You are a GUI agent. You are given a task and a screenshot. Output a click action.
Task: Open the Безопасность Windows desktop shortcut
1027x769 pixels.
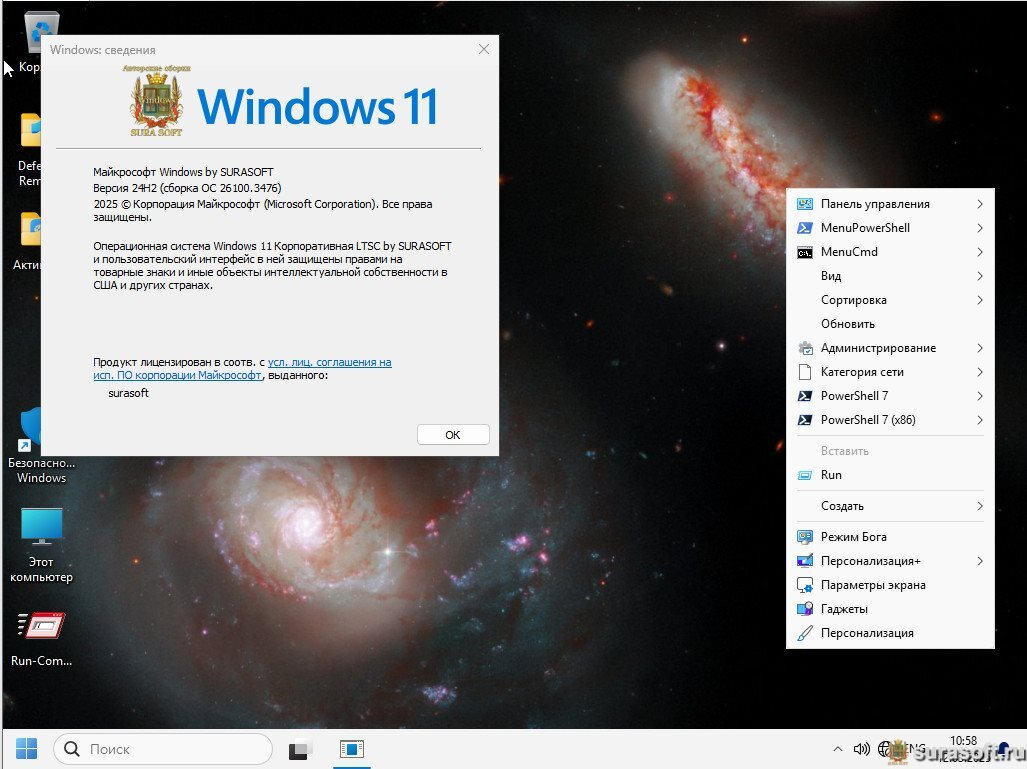[41, 445]
